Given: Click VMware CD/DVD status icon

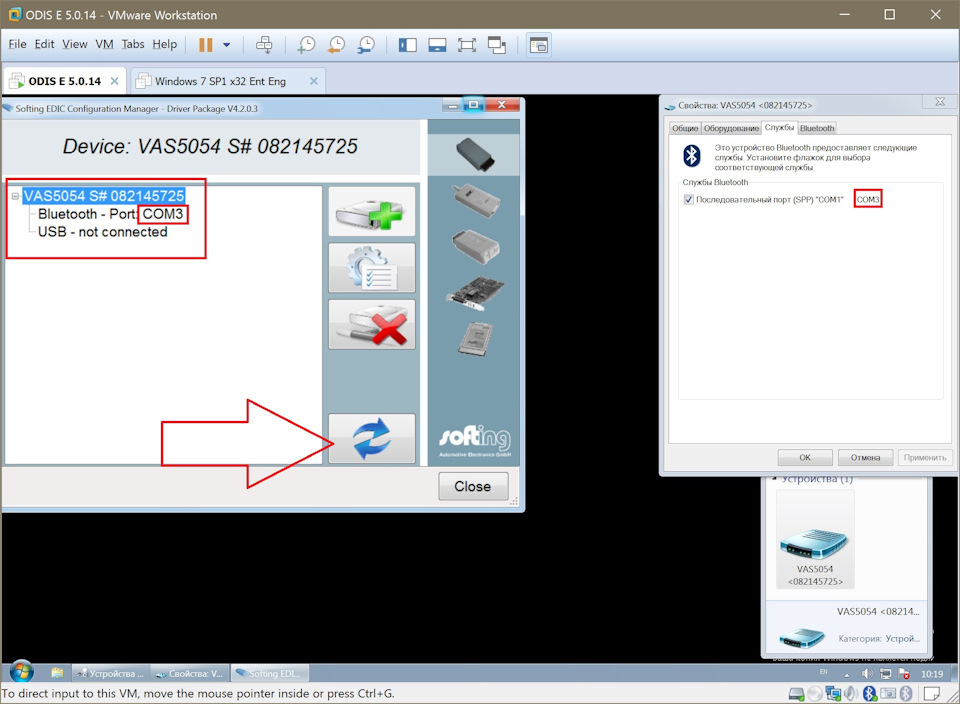Looking at the screenshot, I should pyautogui.click(x=814, y=694).
